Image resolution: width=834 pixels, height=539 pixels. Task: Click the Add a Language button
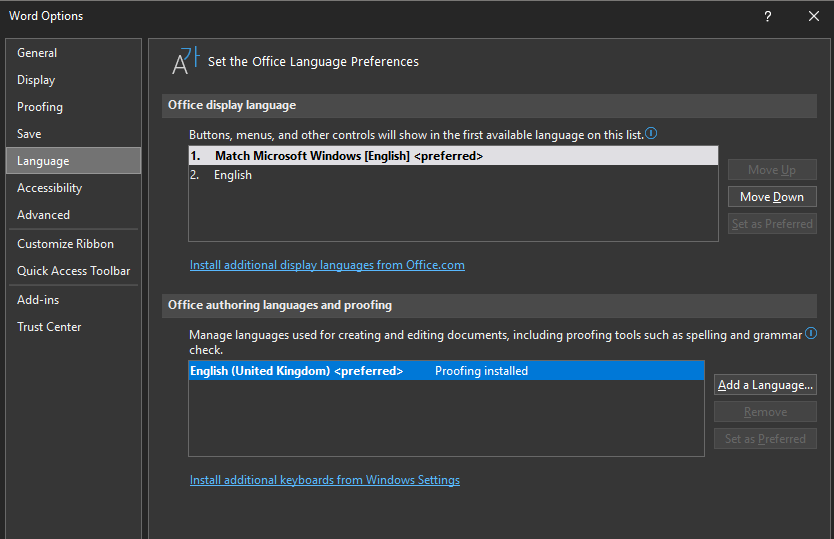click(765, 385)
